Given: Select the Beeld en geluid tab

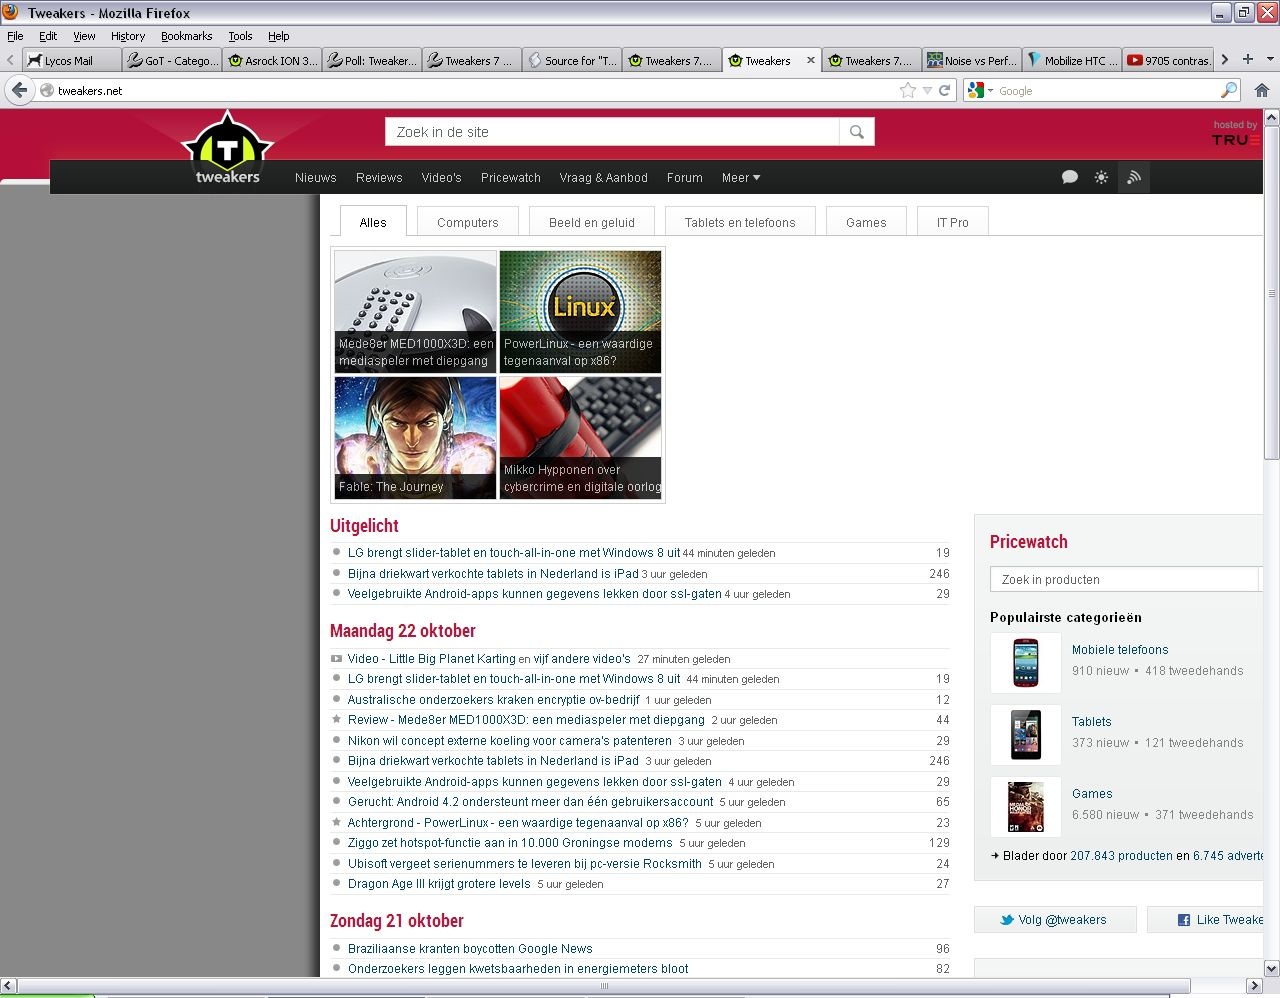Looking at the screenshot, I should (592, 222).
